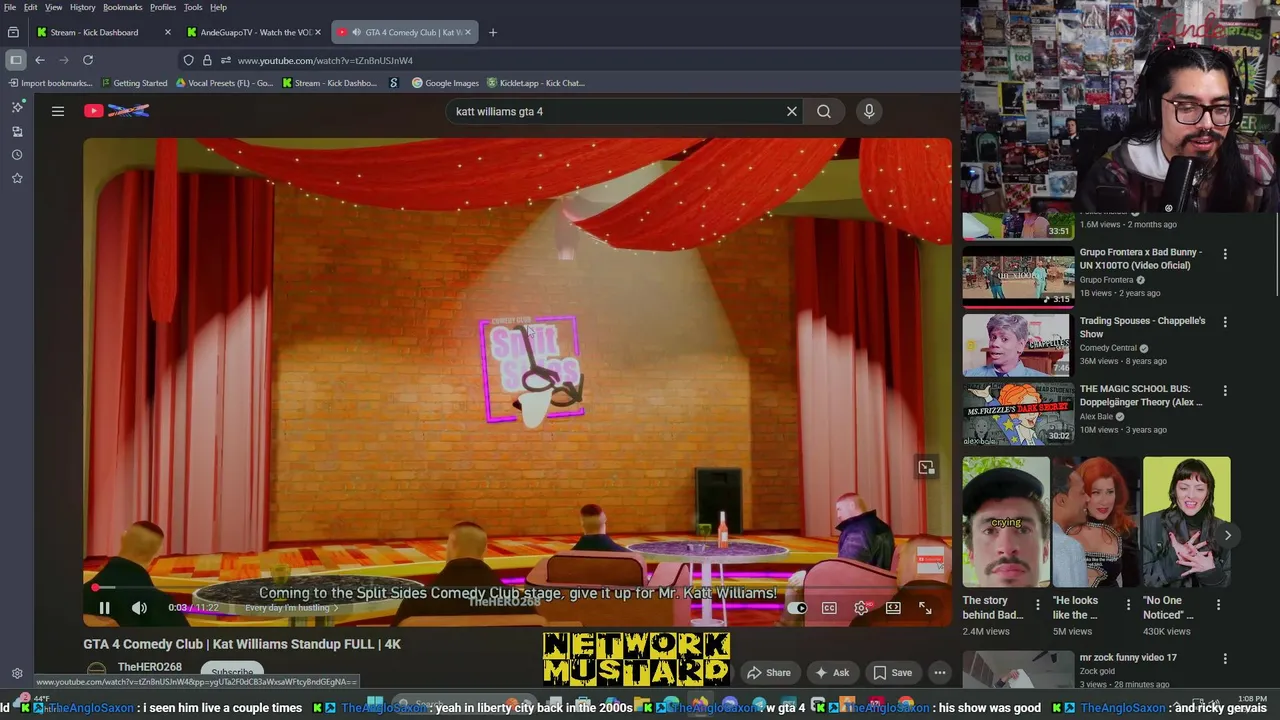Open options for 'He looks like the' short
Viewport: 1280px width, 720px height.
click(1127, 604)
